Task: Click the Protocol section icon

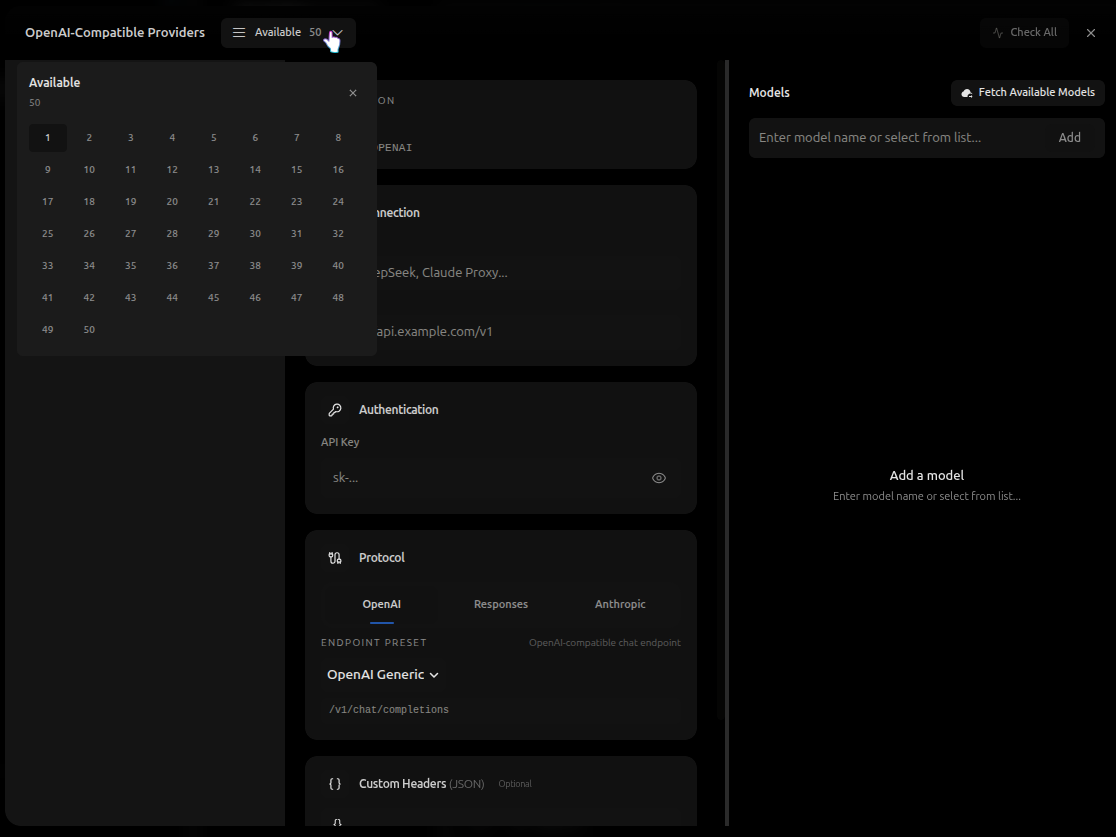Action: (x=335, y=558)
